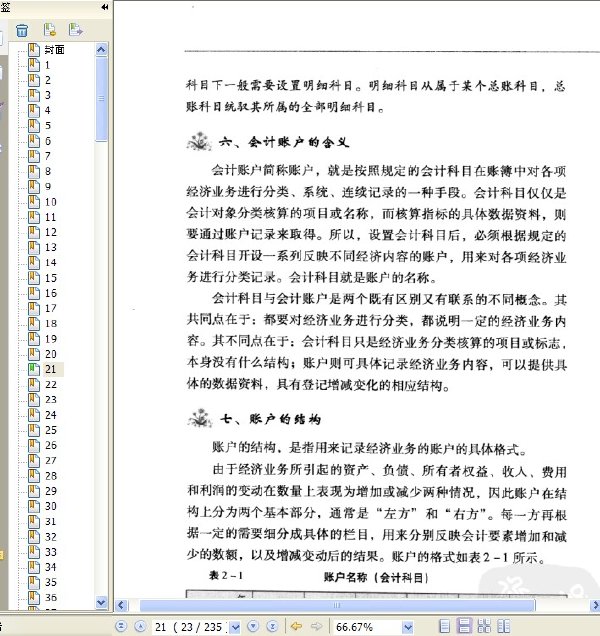
Task: Click the bookmark icon beside 3
Action: pos(34,95)
